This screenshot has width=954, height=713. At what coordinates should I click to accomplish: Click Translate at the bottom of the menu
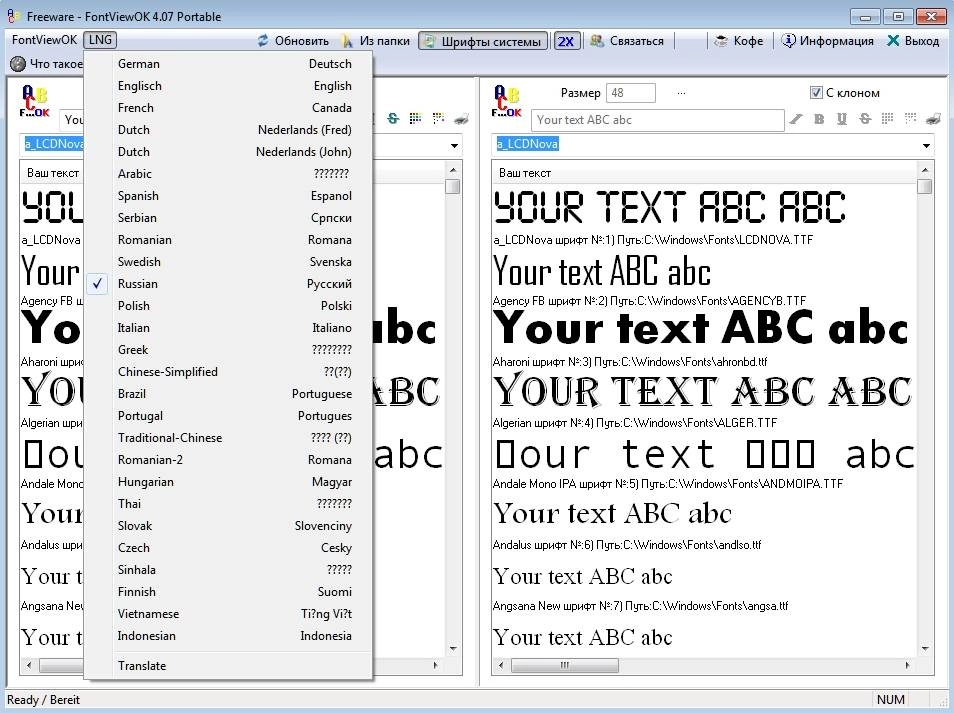click(229, 666)
